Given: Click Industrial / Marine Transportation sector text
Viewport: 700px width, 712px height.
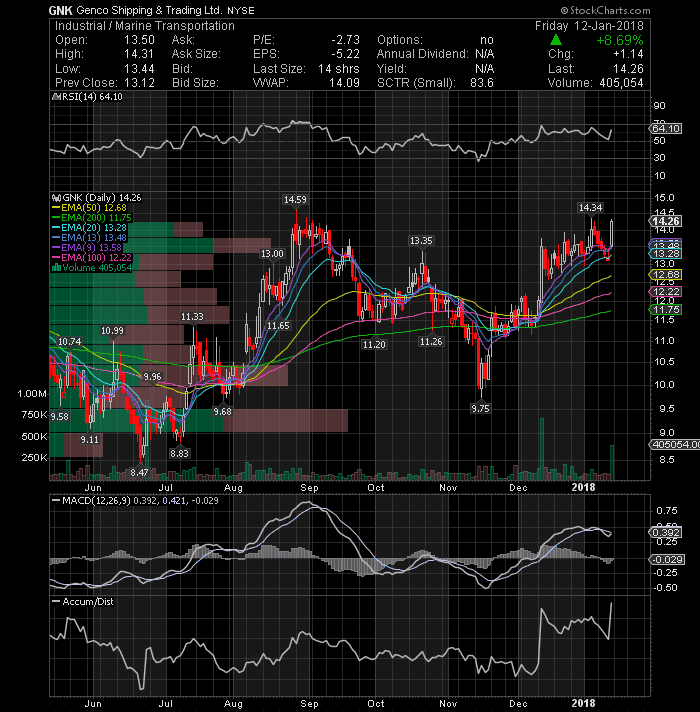Looking at the screenshot, I should (x=145, y=26).
